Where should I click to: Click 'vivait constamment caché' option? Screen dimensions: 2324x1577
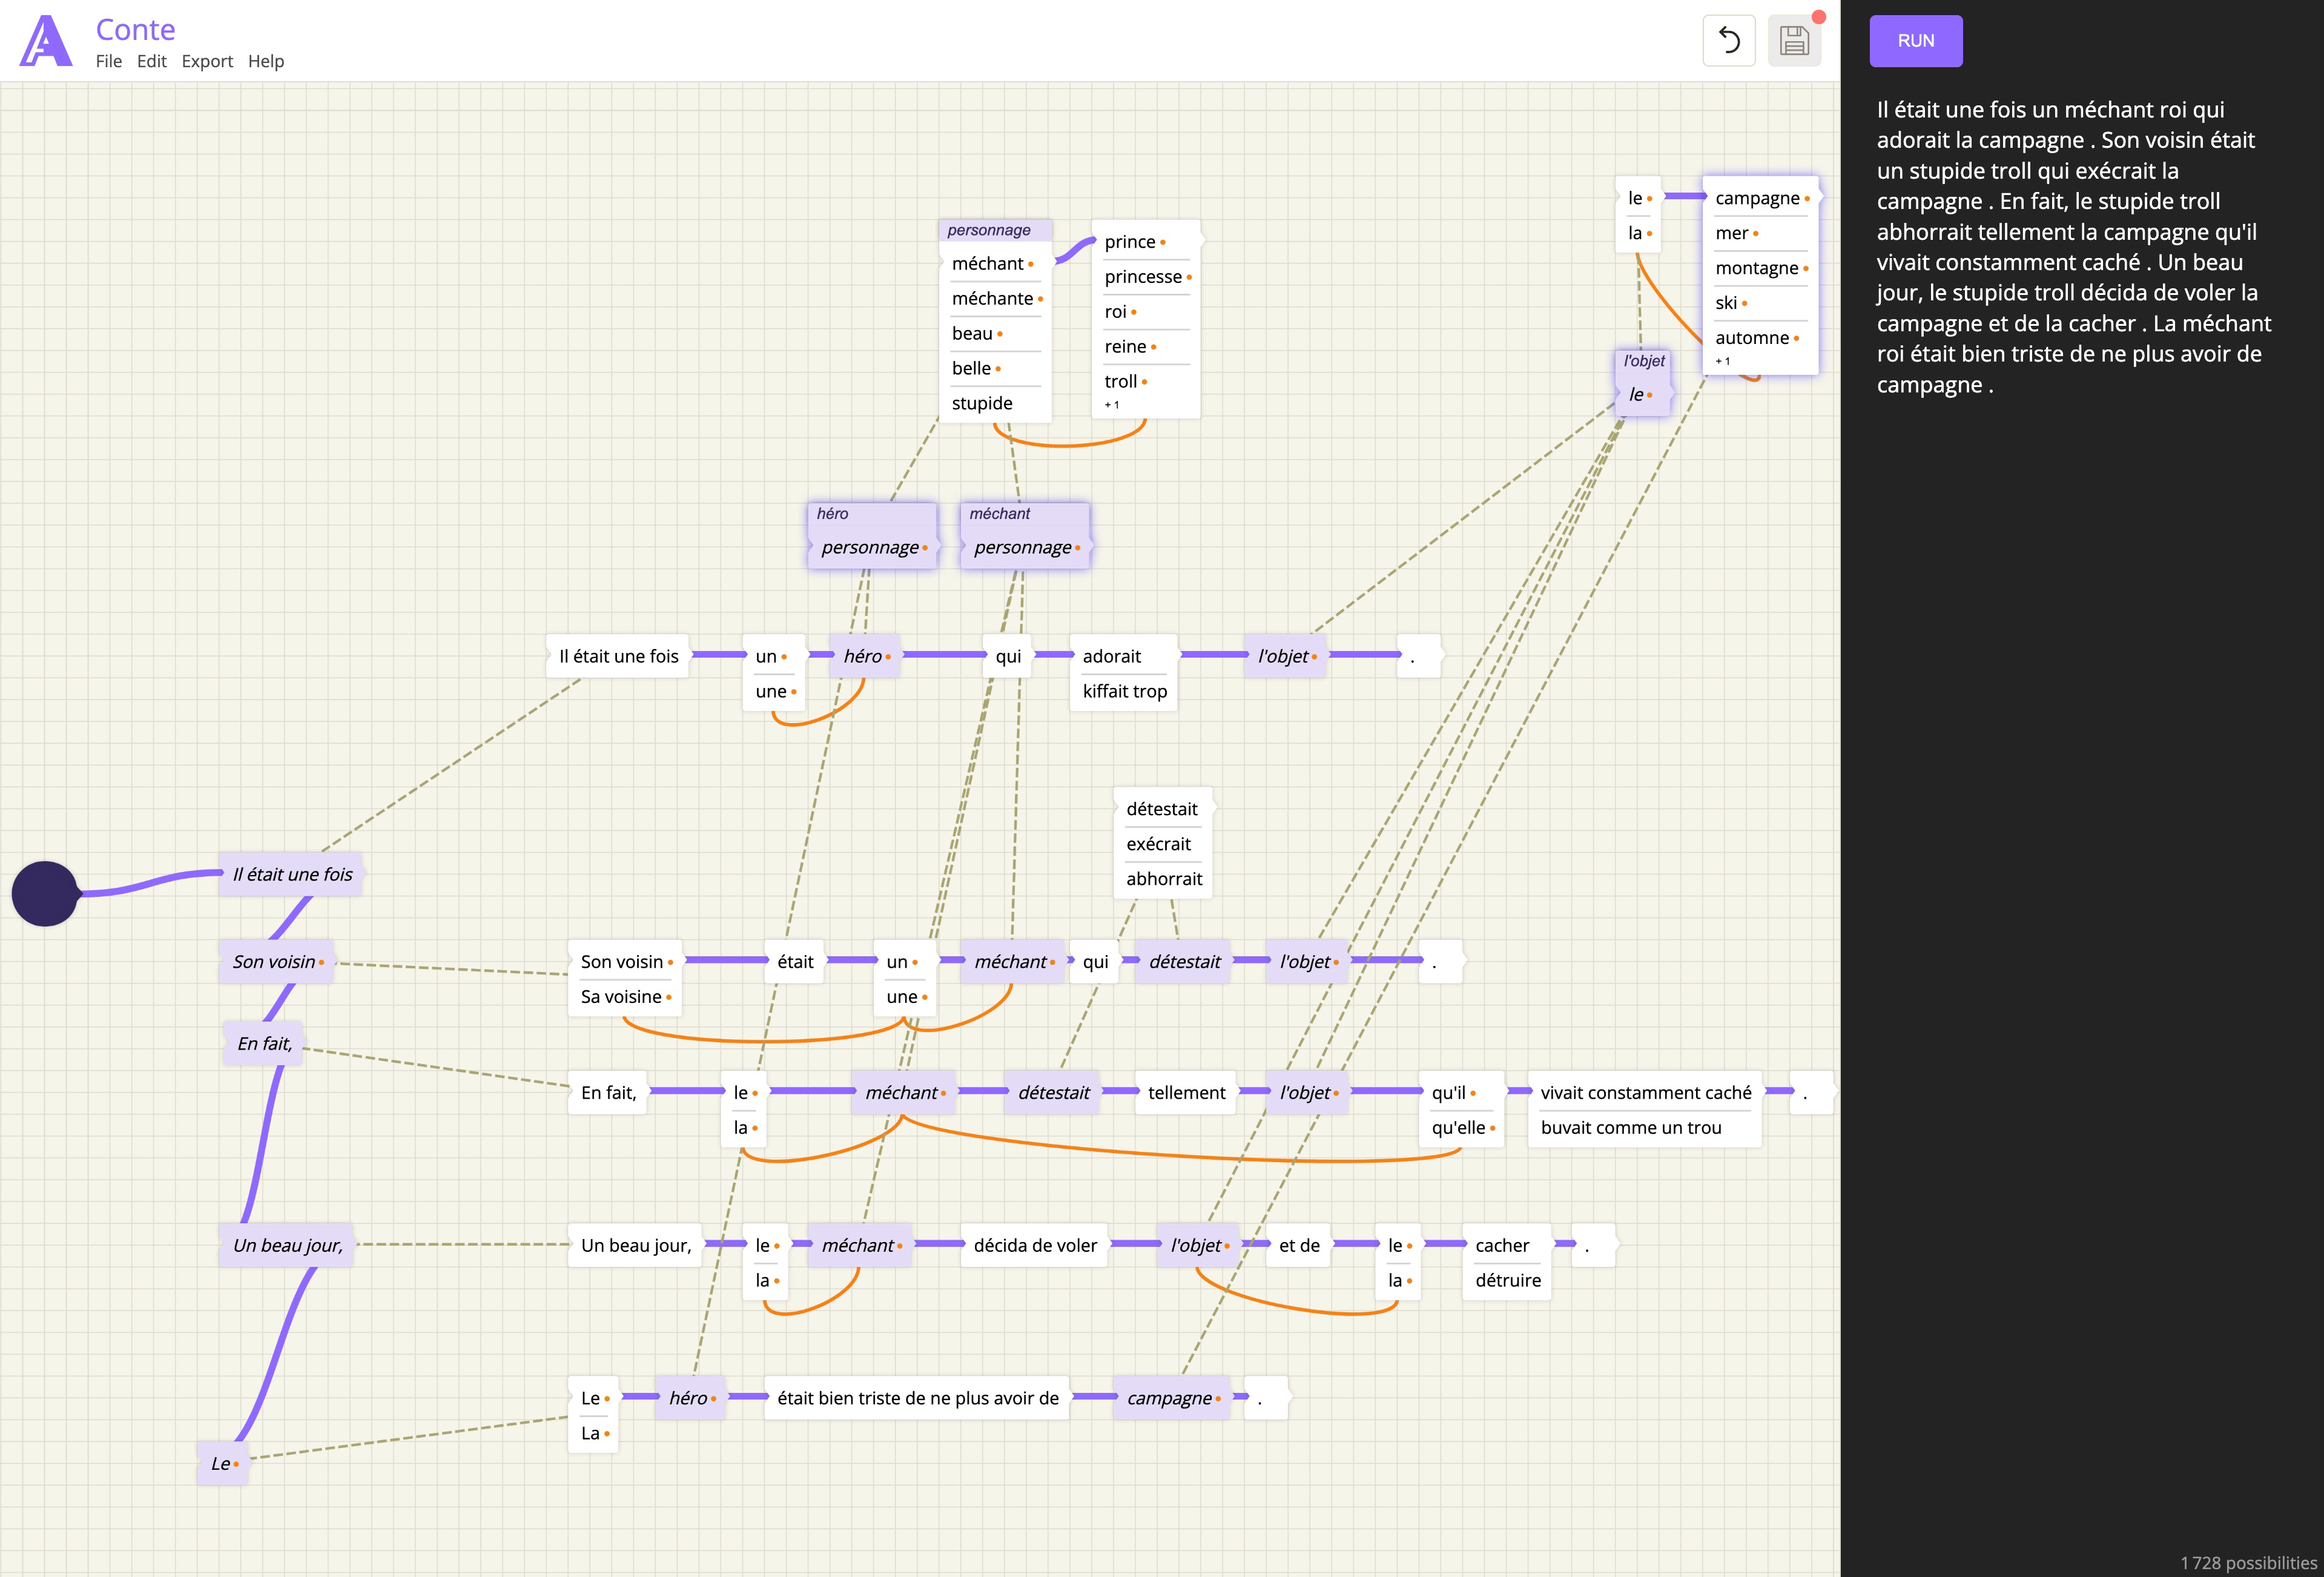click(1645, 1093)
